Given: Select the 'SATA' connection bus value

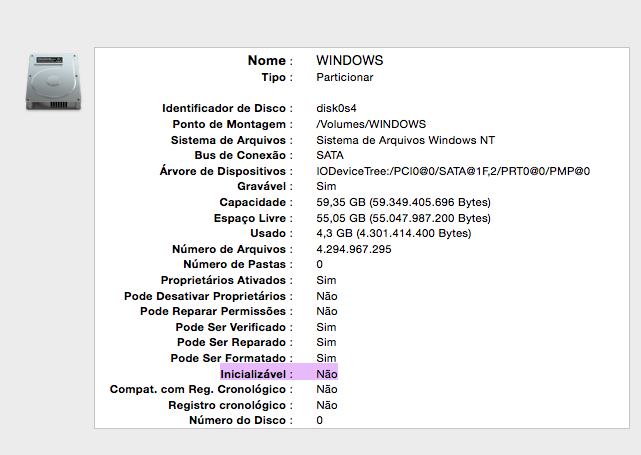Looking at the screenshot, I should [x=330, y=155].
